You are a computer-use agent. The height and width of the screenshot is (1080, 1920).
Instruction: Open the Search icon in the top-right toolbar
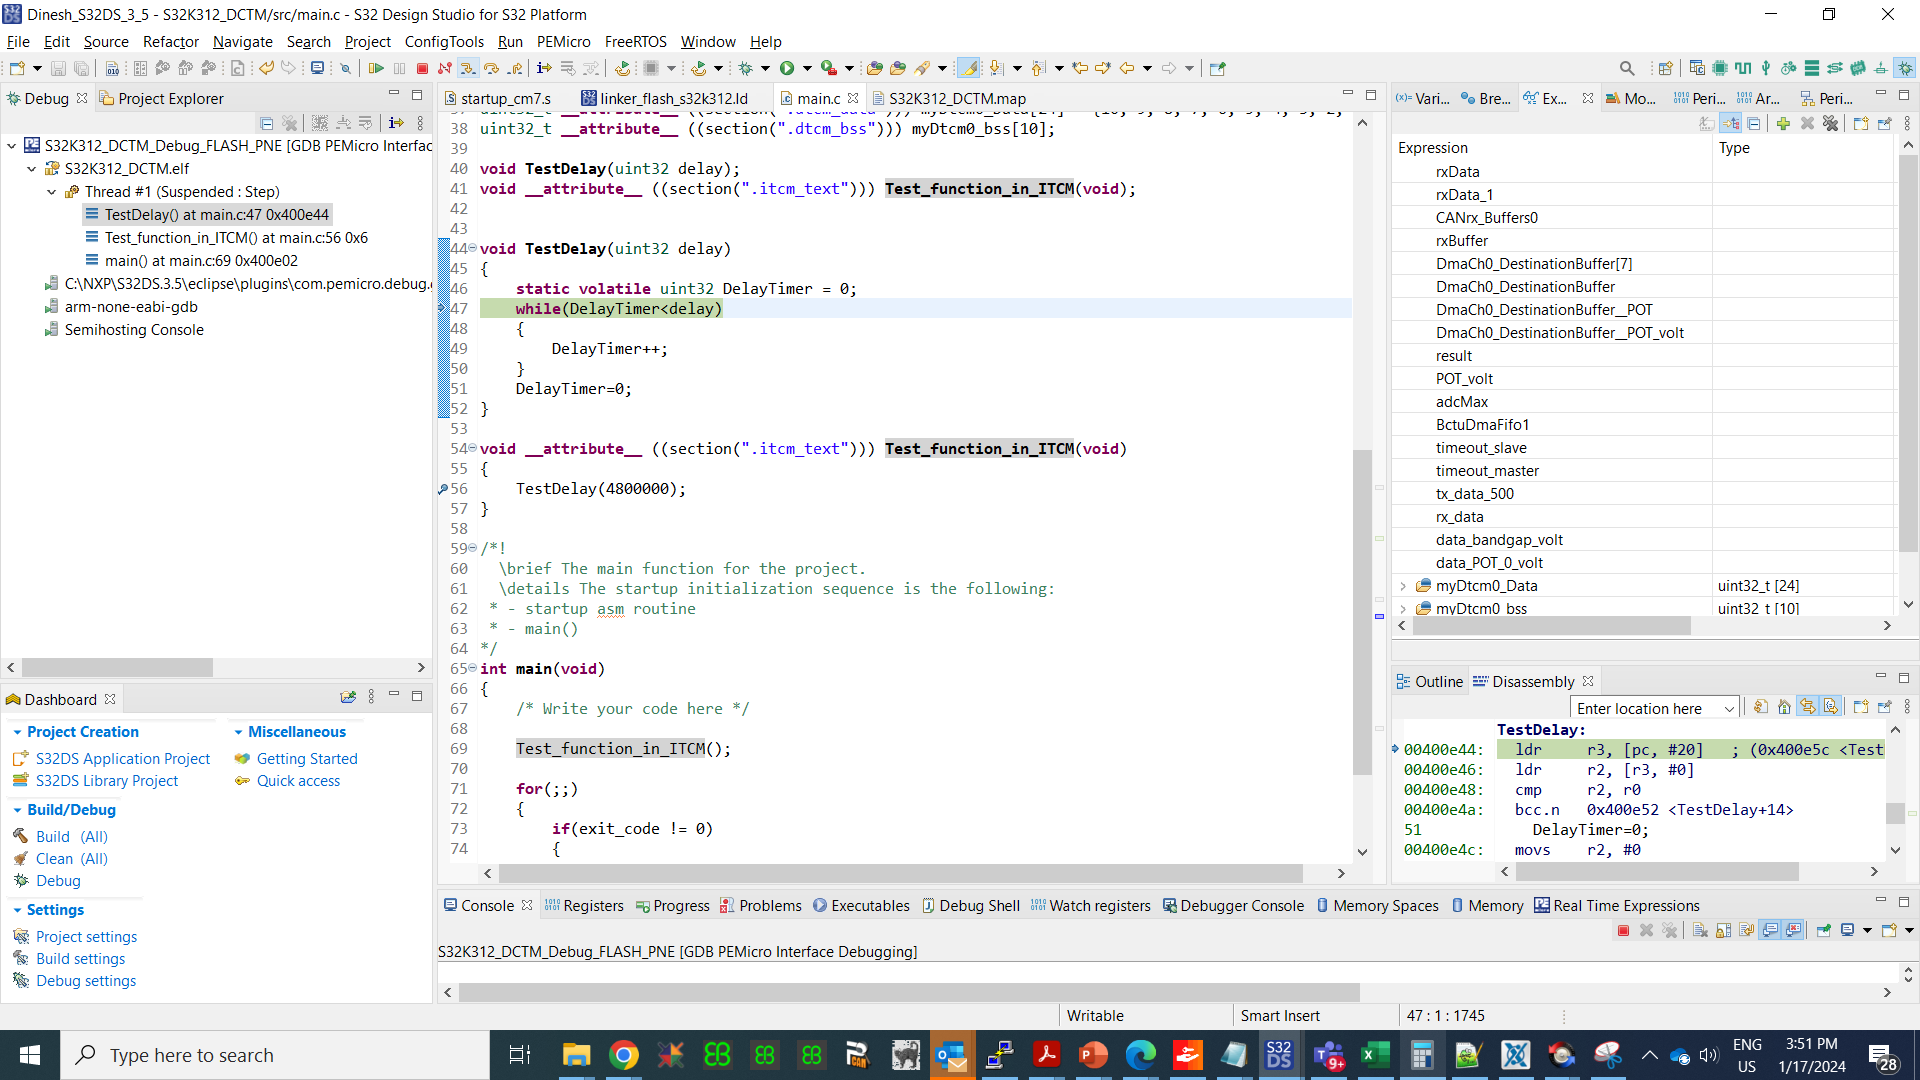[x=1627, y=68]
